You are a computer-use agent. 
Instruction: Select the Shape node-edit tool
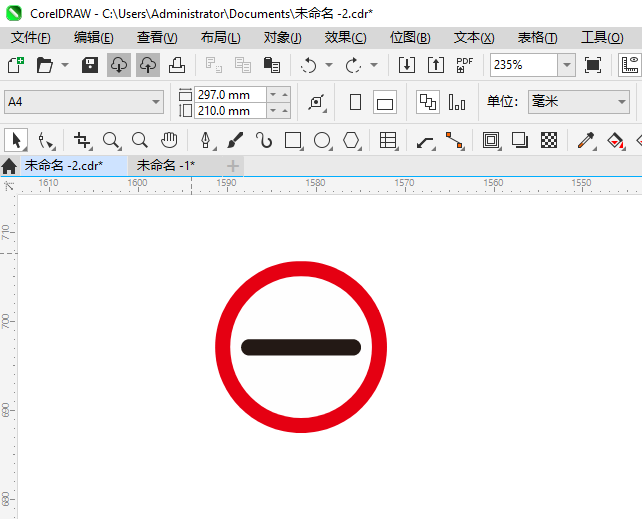[x=46, y=140]
